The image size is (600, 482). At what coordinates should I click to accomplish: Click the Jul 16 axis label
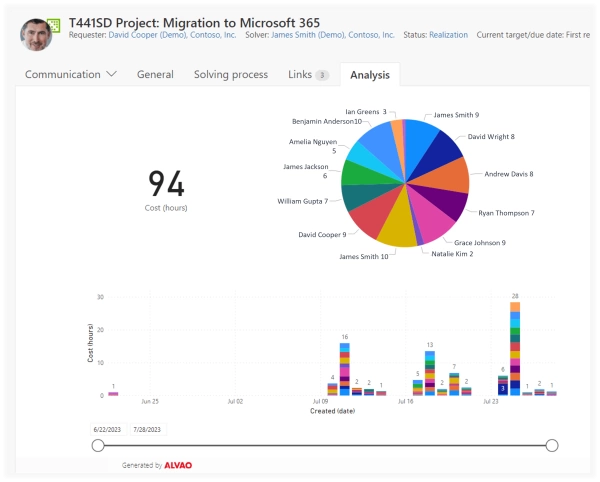(x=406, y=401)
